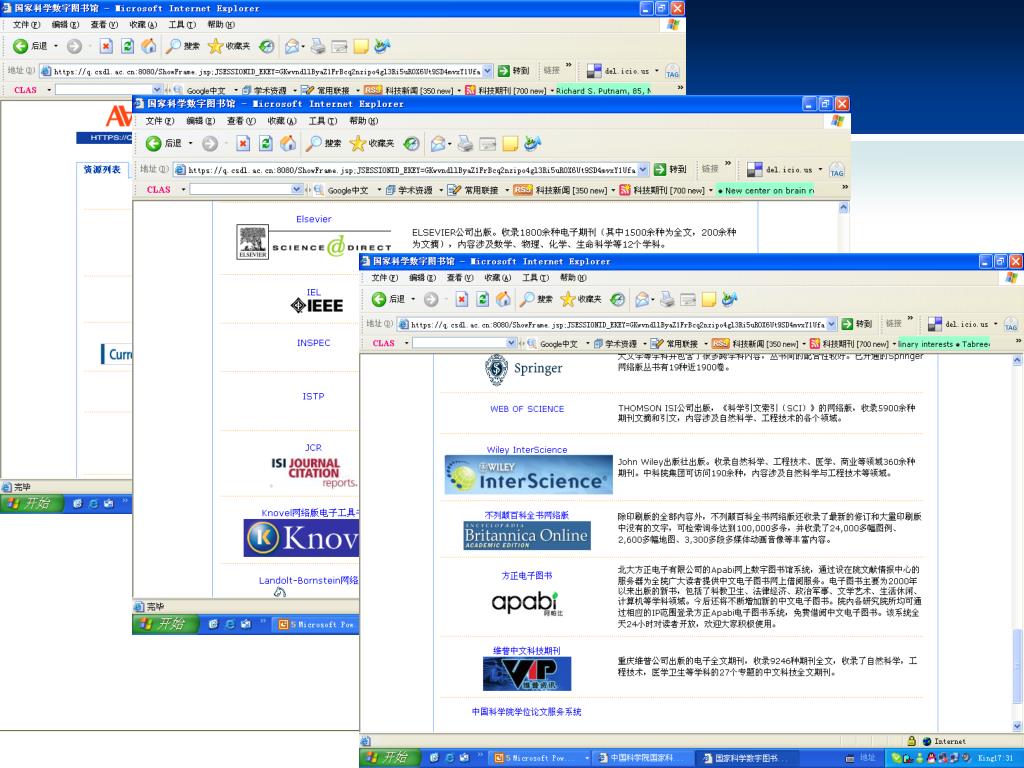Open the Elsevier link in the middle window

click(313, 219)
